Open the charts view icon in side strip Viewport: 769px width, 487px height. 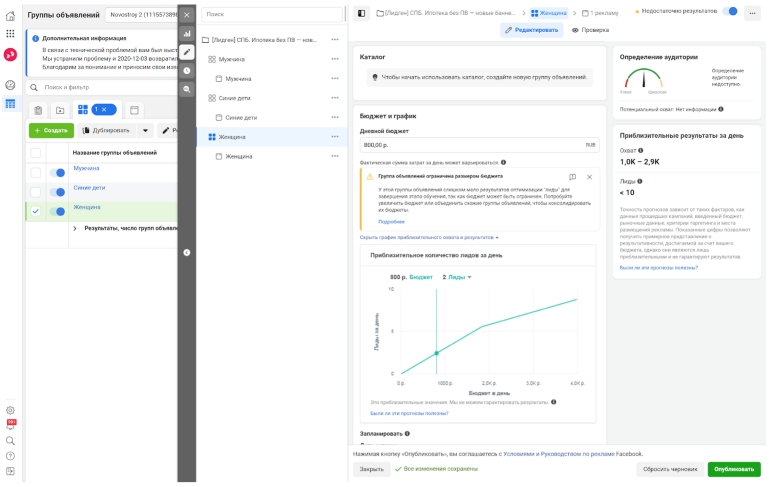[187, 34]
